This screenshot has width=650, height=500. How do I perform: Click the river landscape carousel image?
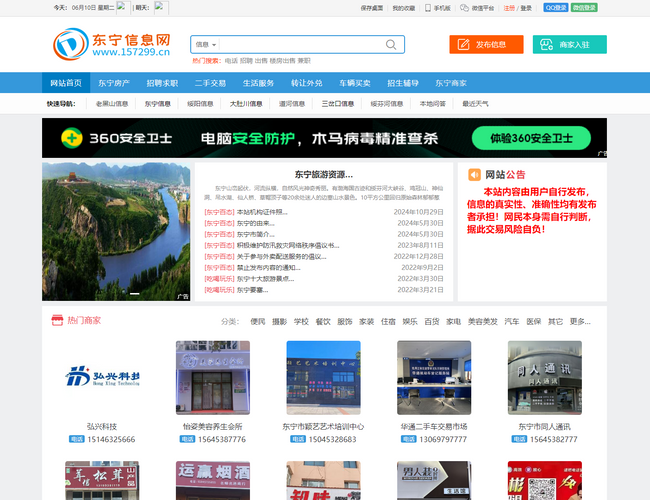(116, 231)
